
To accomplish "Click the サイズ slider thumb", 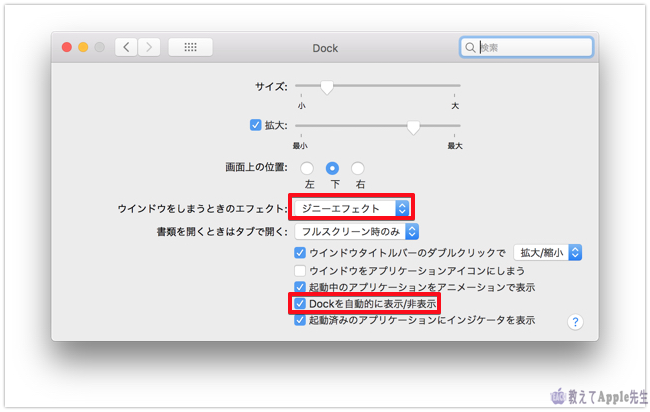I will click(x=327, y=87).
